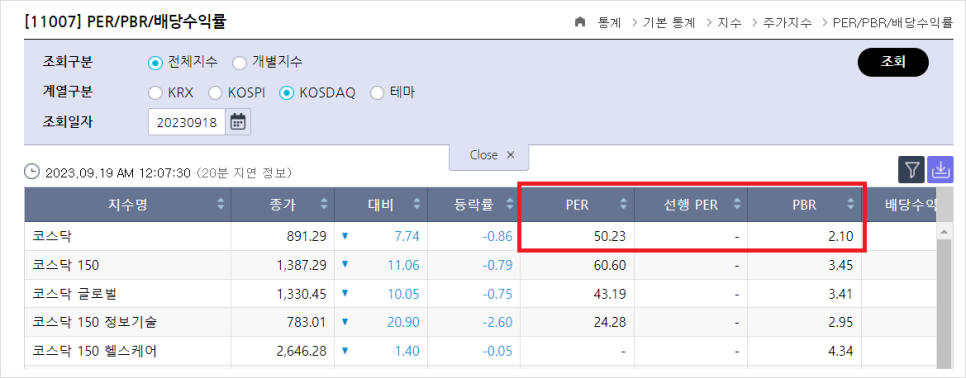Choose the KRX series radio button
This screenshot has width=966, height=378.
[x=155, y=93]
